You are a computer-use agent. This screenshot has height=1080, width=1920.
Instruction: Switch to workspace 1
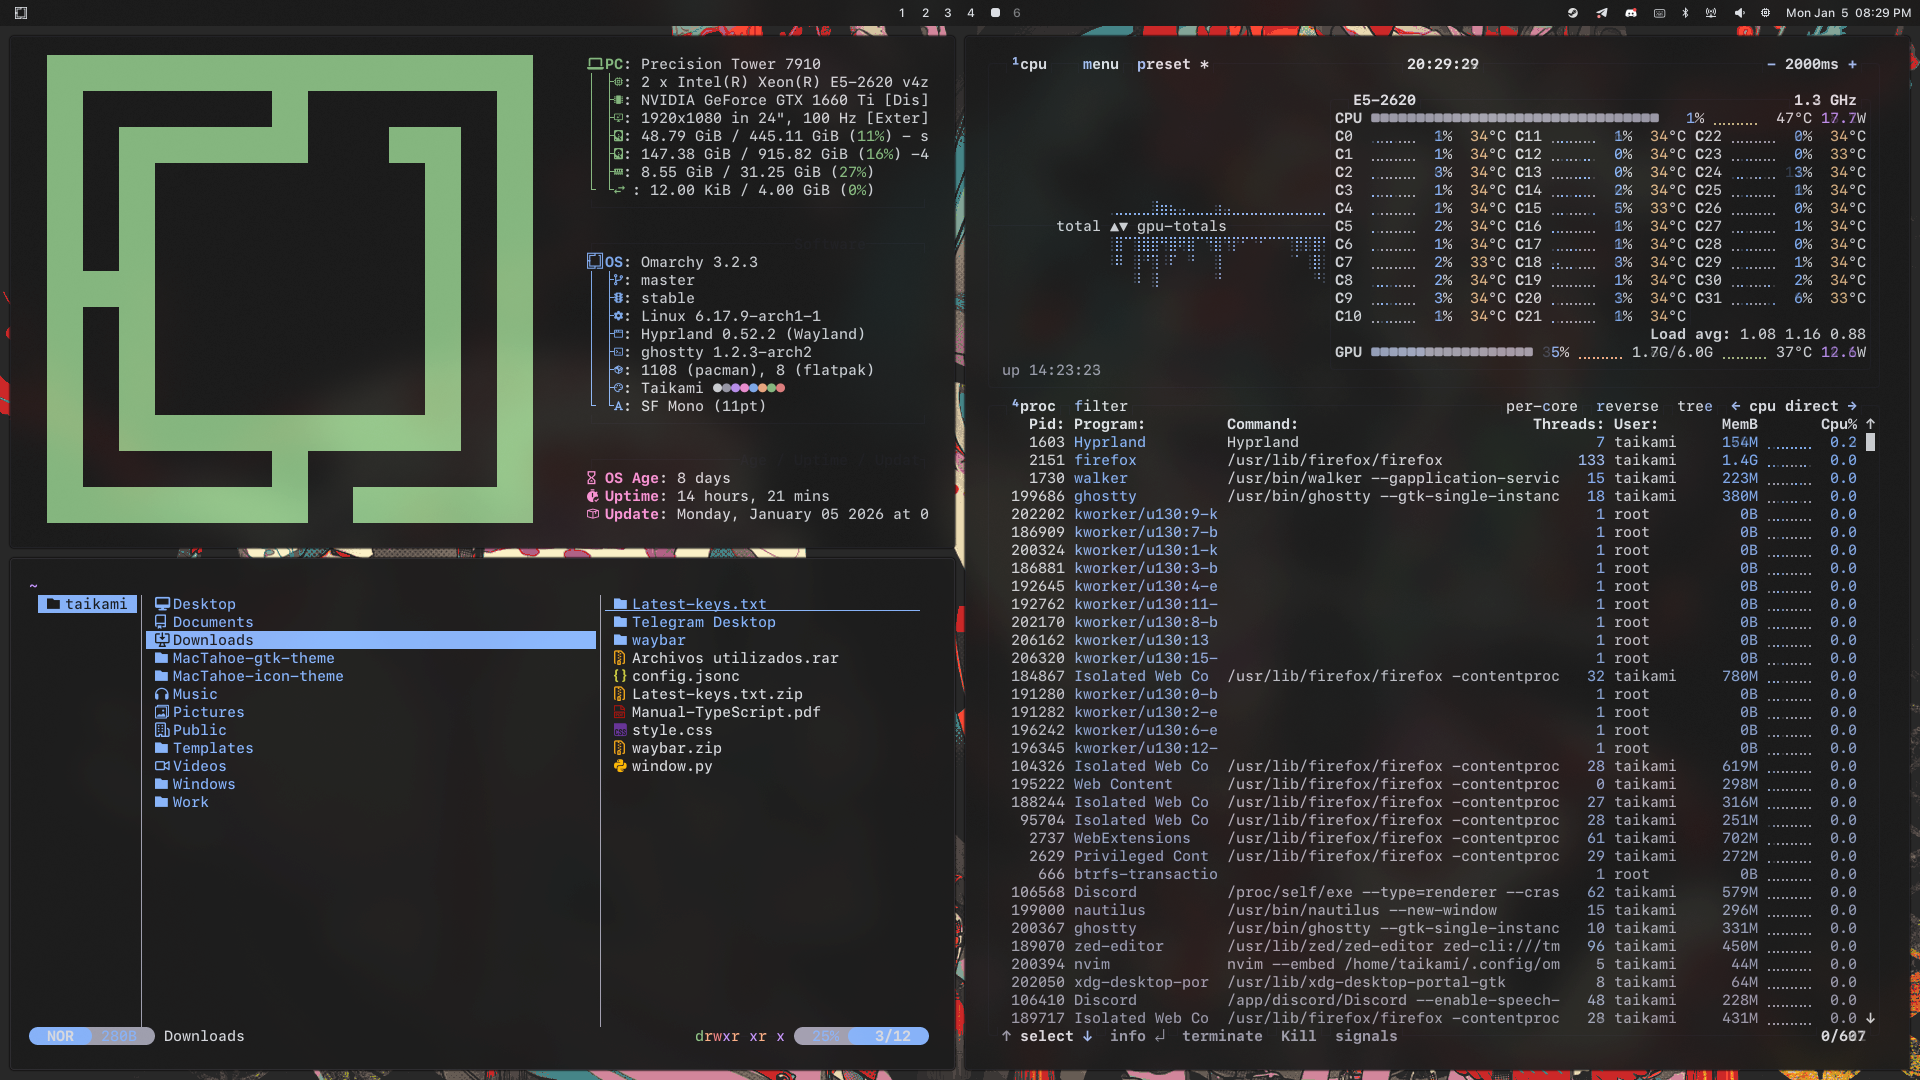(902, 13)
